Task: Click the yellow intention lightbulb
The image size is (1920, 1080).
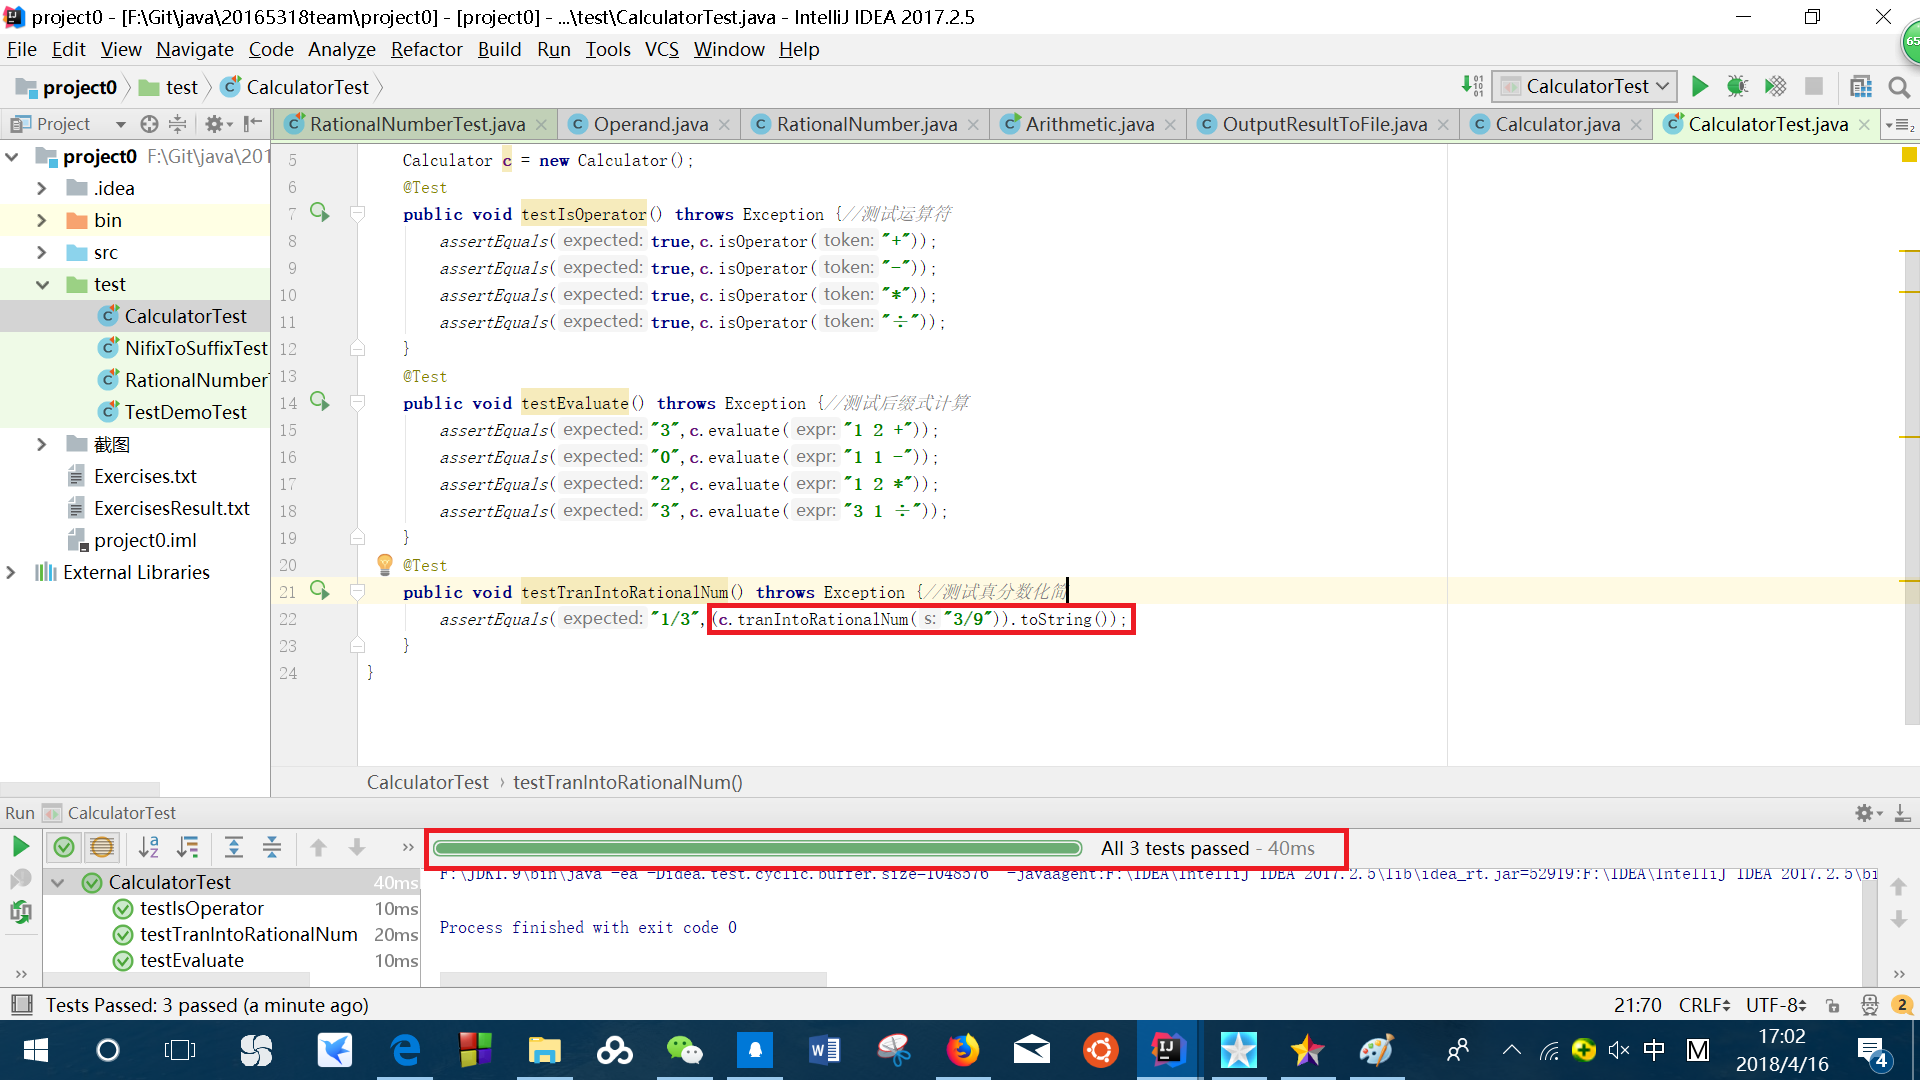Action: [385, 565]
